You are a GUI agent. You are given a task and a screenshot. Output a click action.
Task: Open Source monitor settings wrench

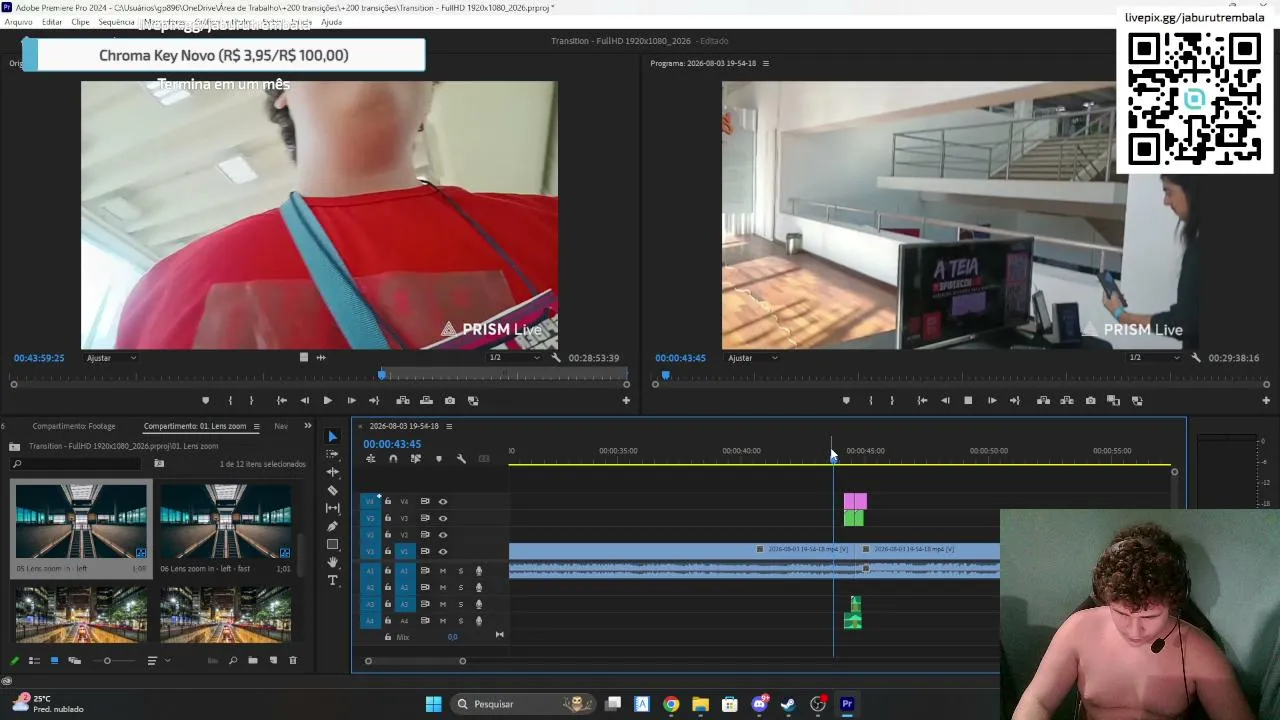[556, 358]
